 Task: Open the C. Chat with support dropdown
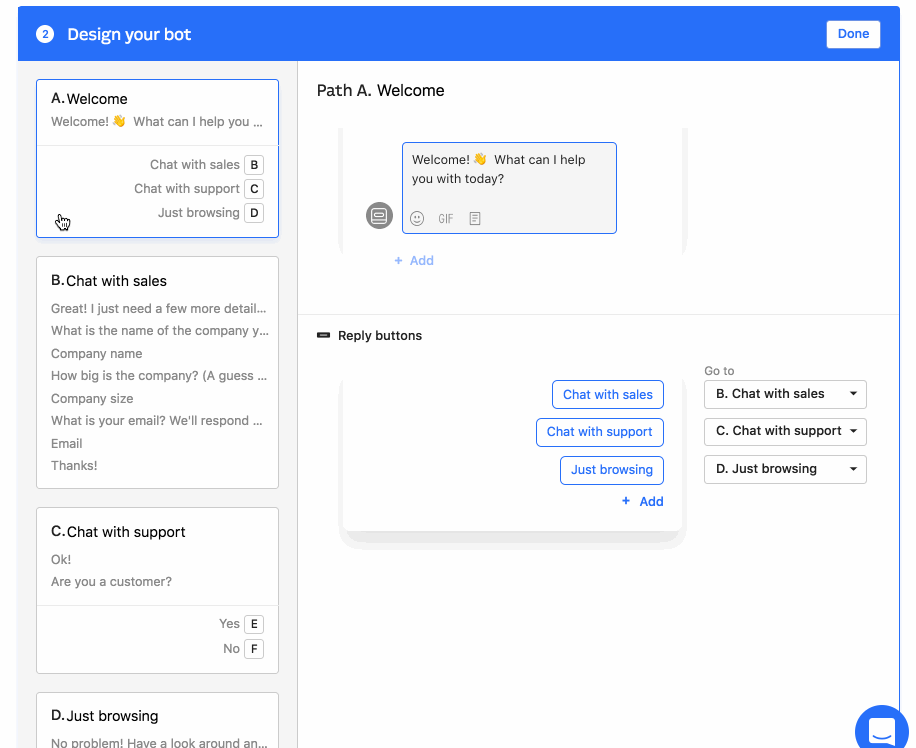click(785, 431)
